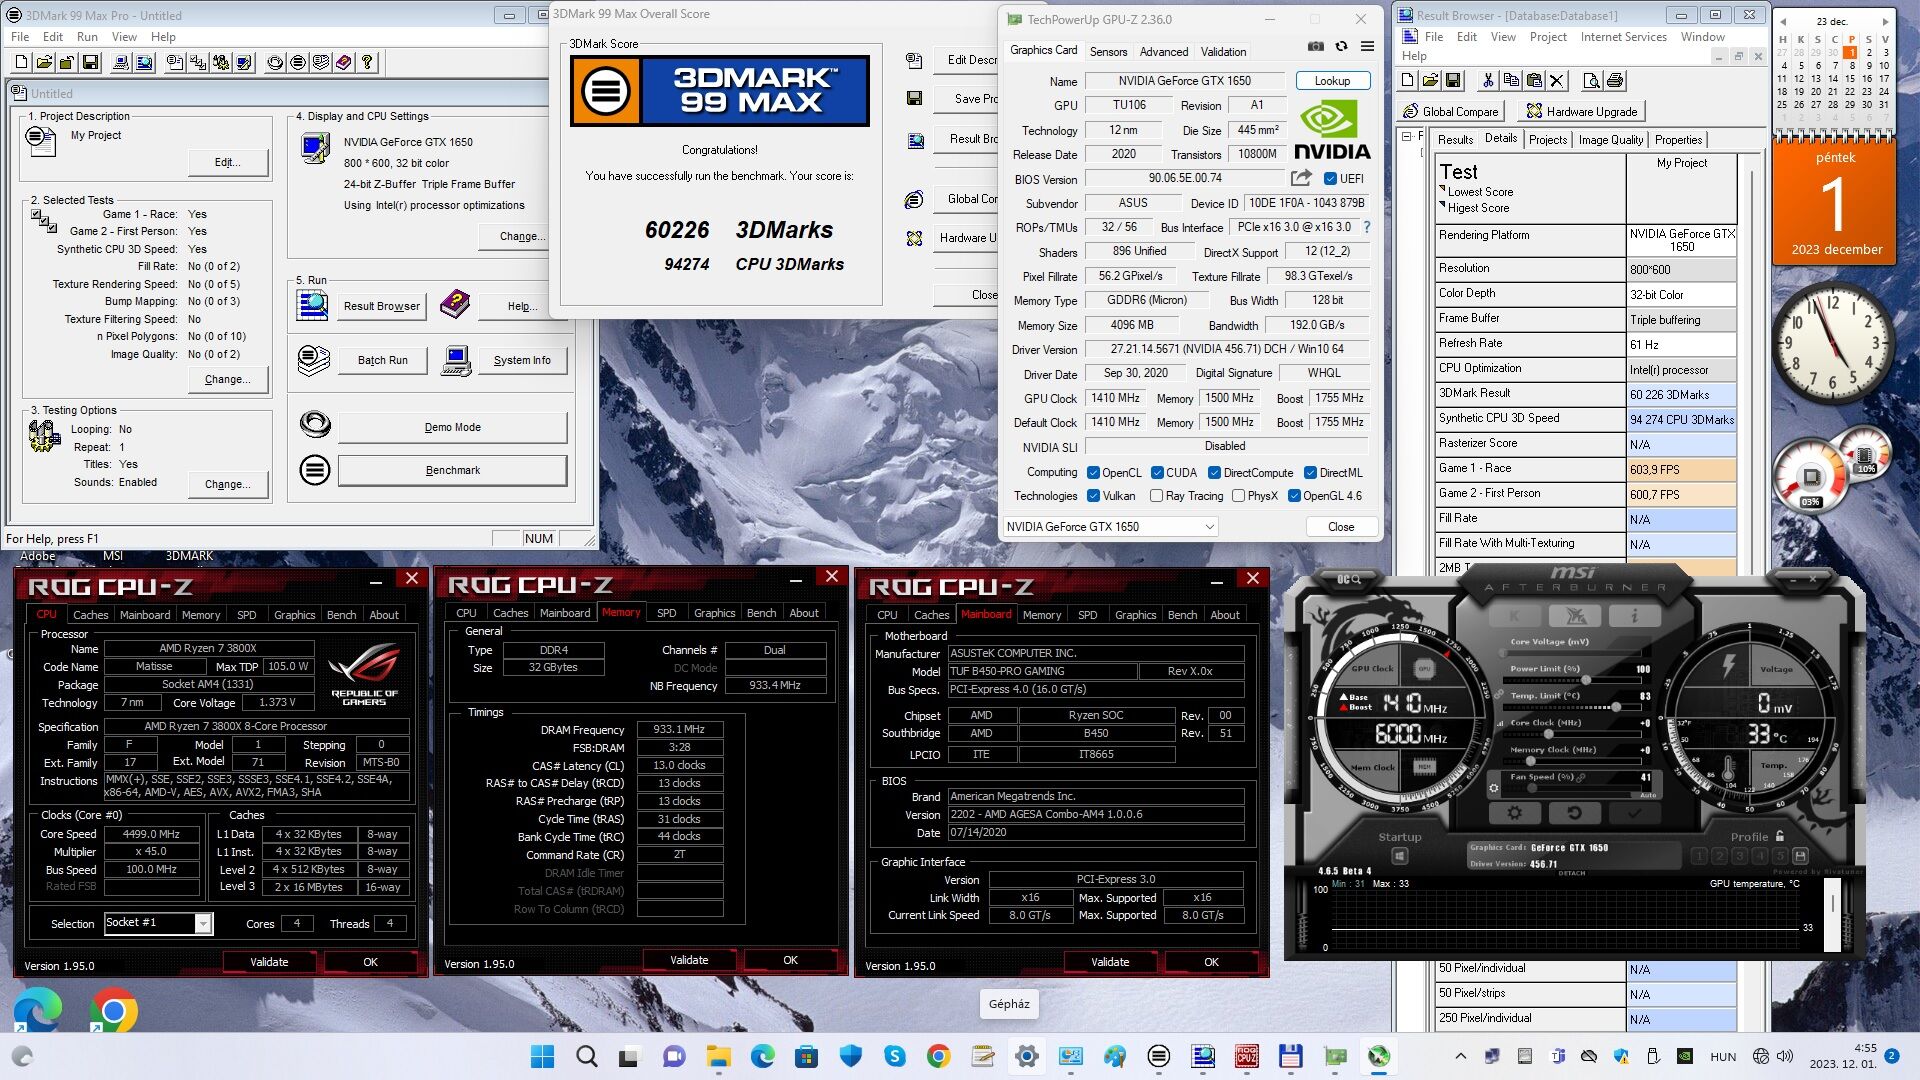
Task: Click Print icon in Result Browser toolbar
Action: point(1614,80)
